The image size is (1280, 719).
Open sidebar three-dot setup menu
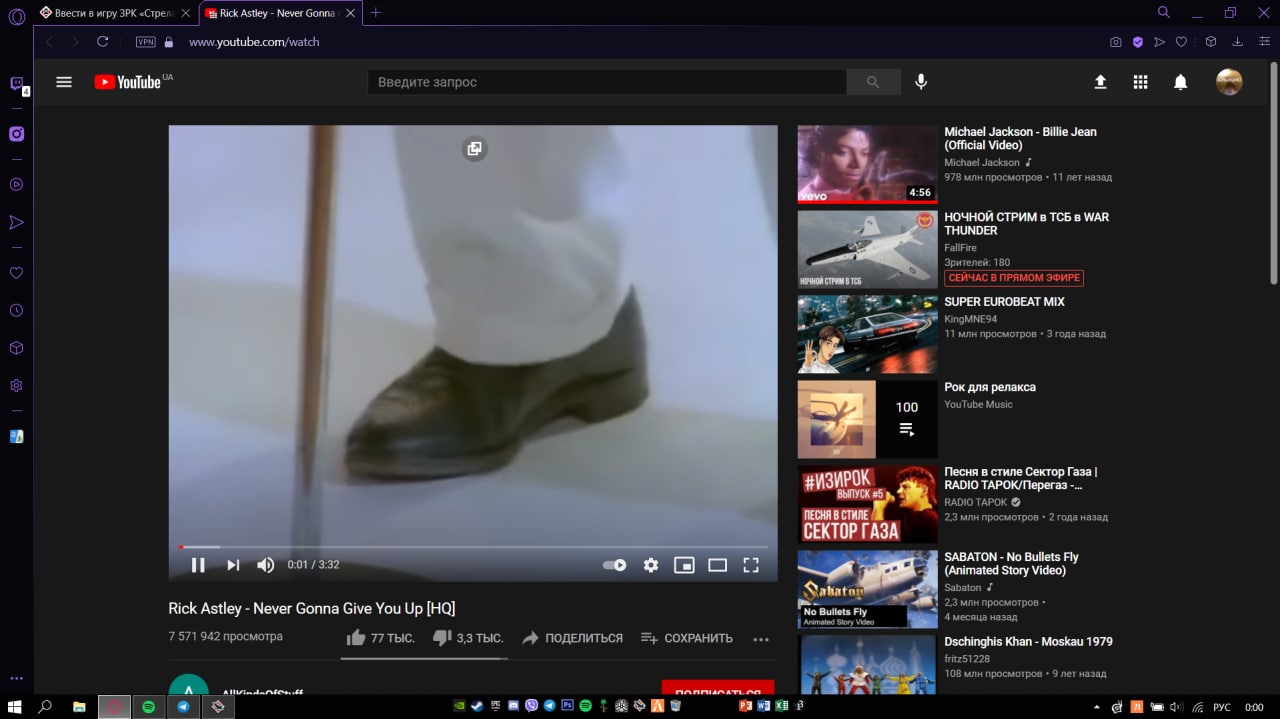[17, 678]
